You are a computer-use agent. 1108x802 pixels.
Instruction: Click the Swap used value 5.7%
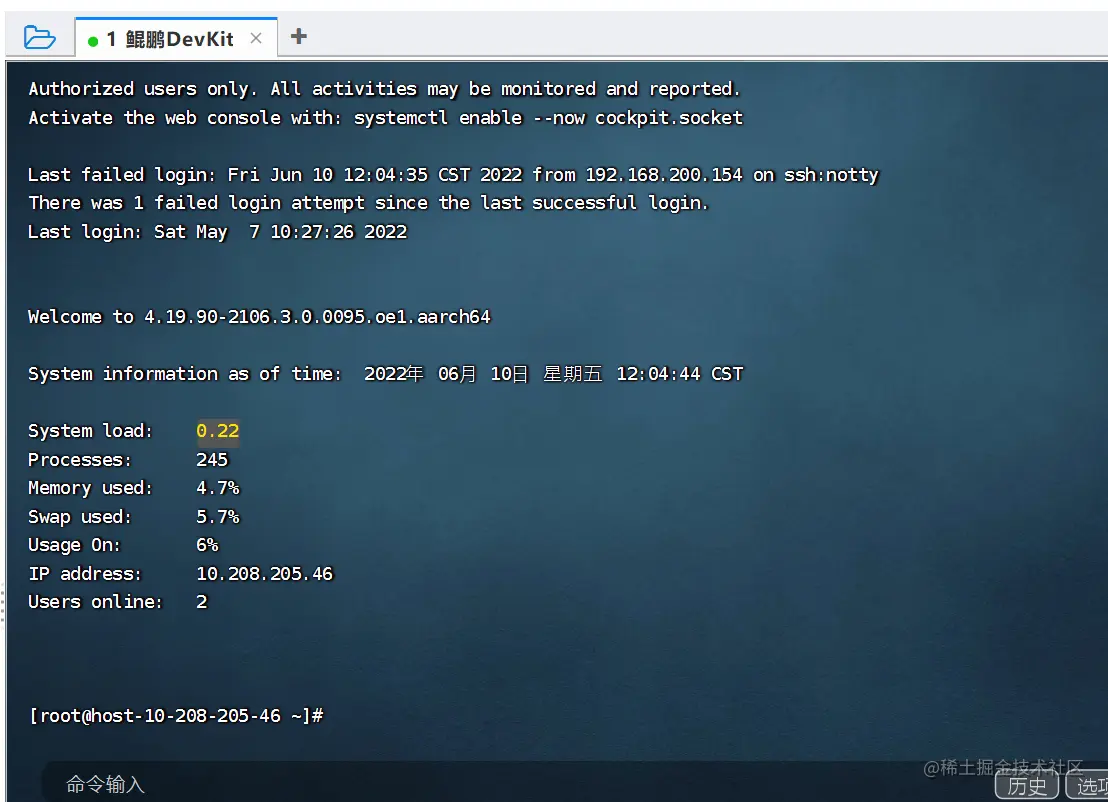[218, 517]
